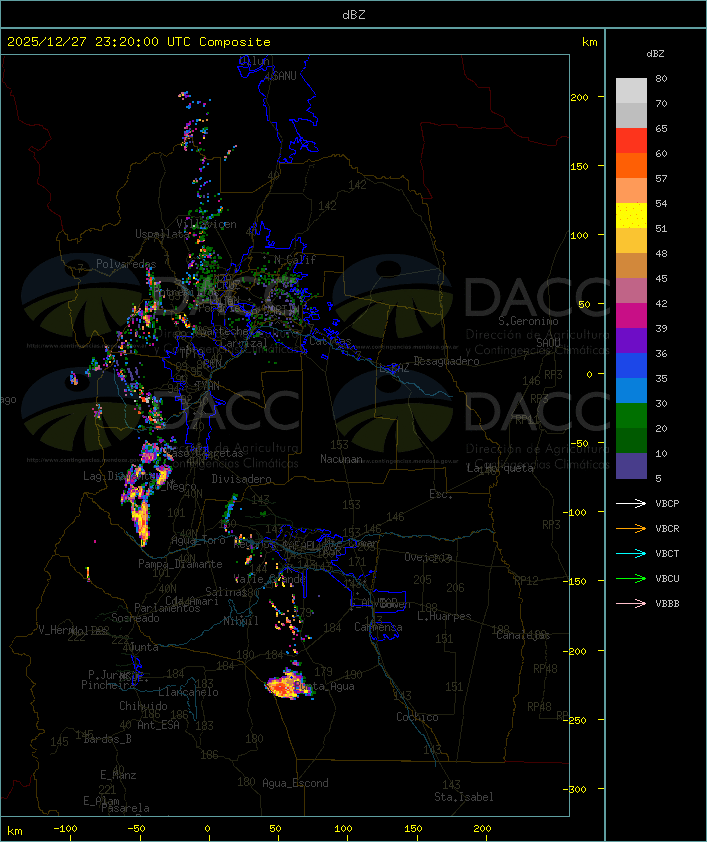Select the dark orange 57-60 dBZ swatch
Viewport: 707px width, 842px height.
coord(631,165)
